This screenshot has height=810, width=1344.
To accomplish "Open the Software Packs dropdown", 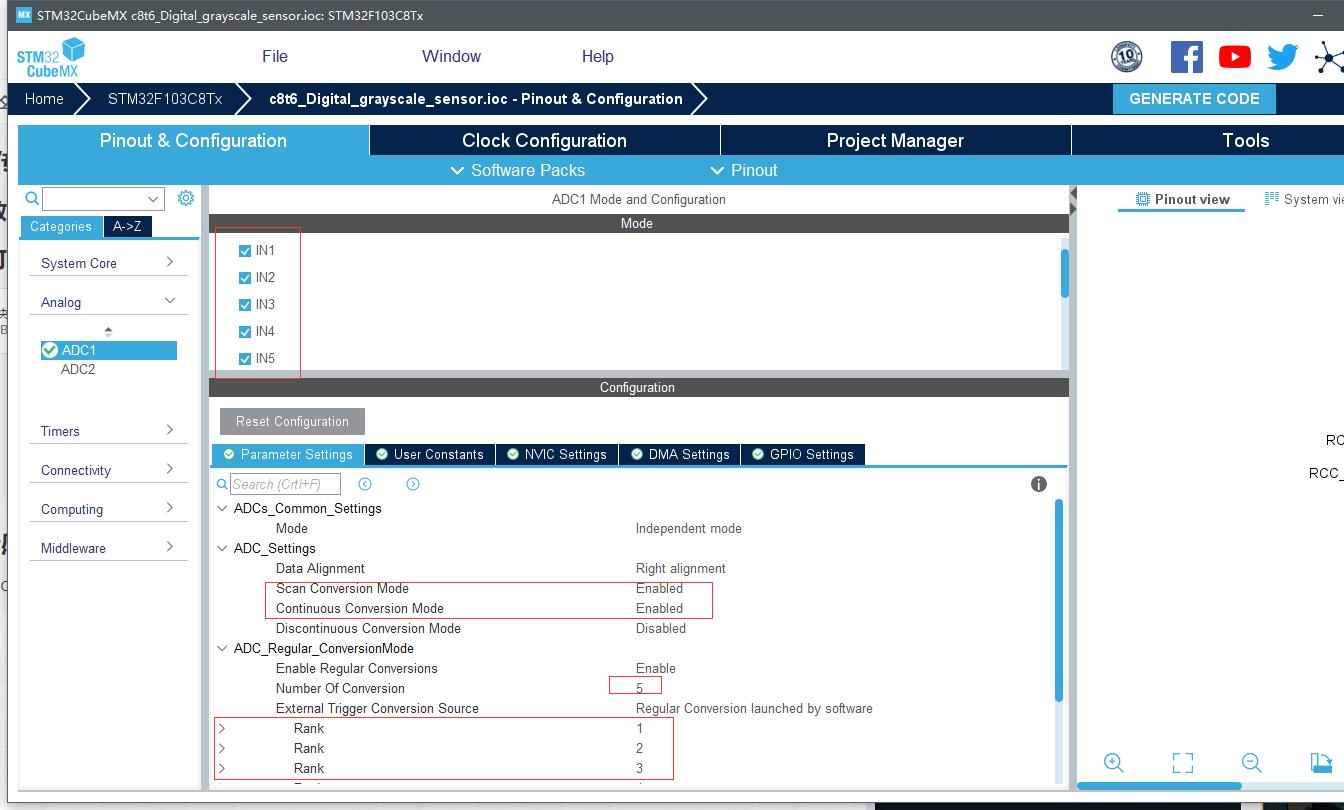I will pos(518,170).
